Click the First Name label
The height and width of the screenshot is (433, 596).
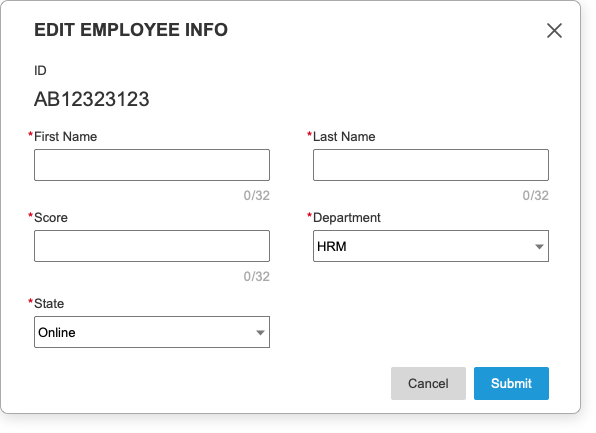pyautogui.click(x=65, y=136)
